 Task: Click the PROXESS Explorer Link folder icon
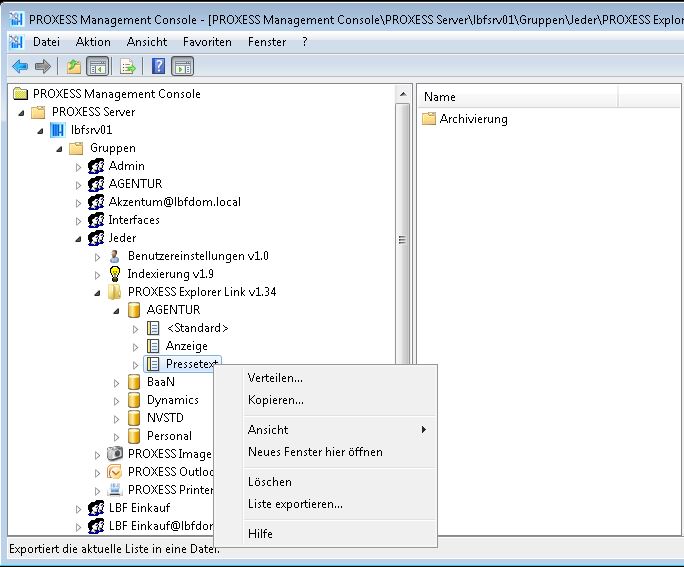pyautogui.click(x=114, y=292)
